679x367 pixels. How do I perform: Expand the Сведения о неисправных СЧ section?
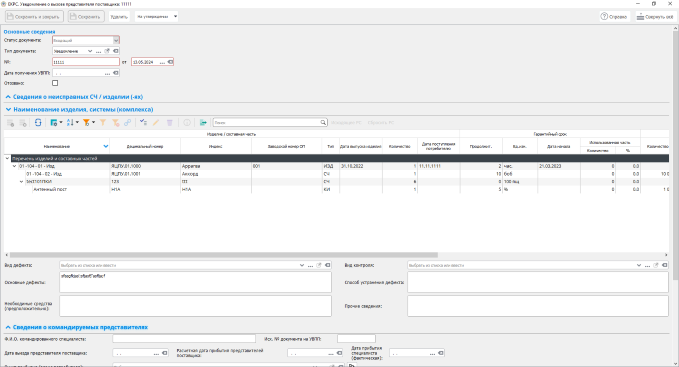click(8, 97)
